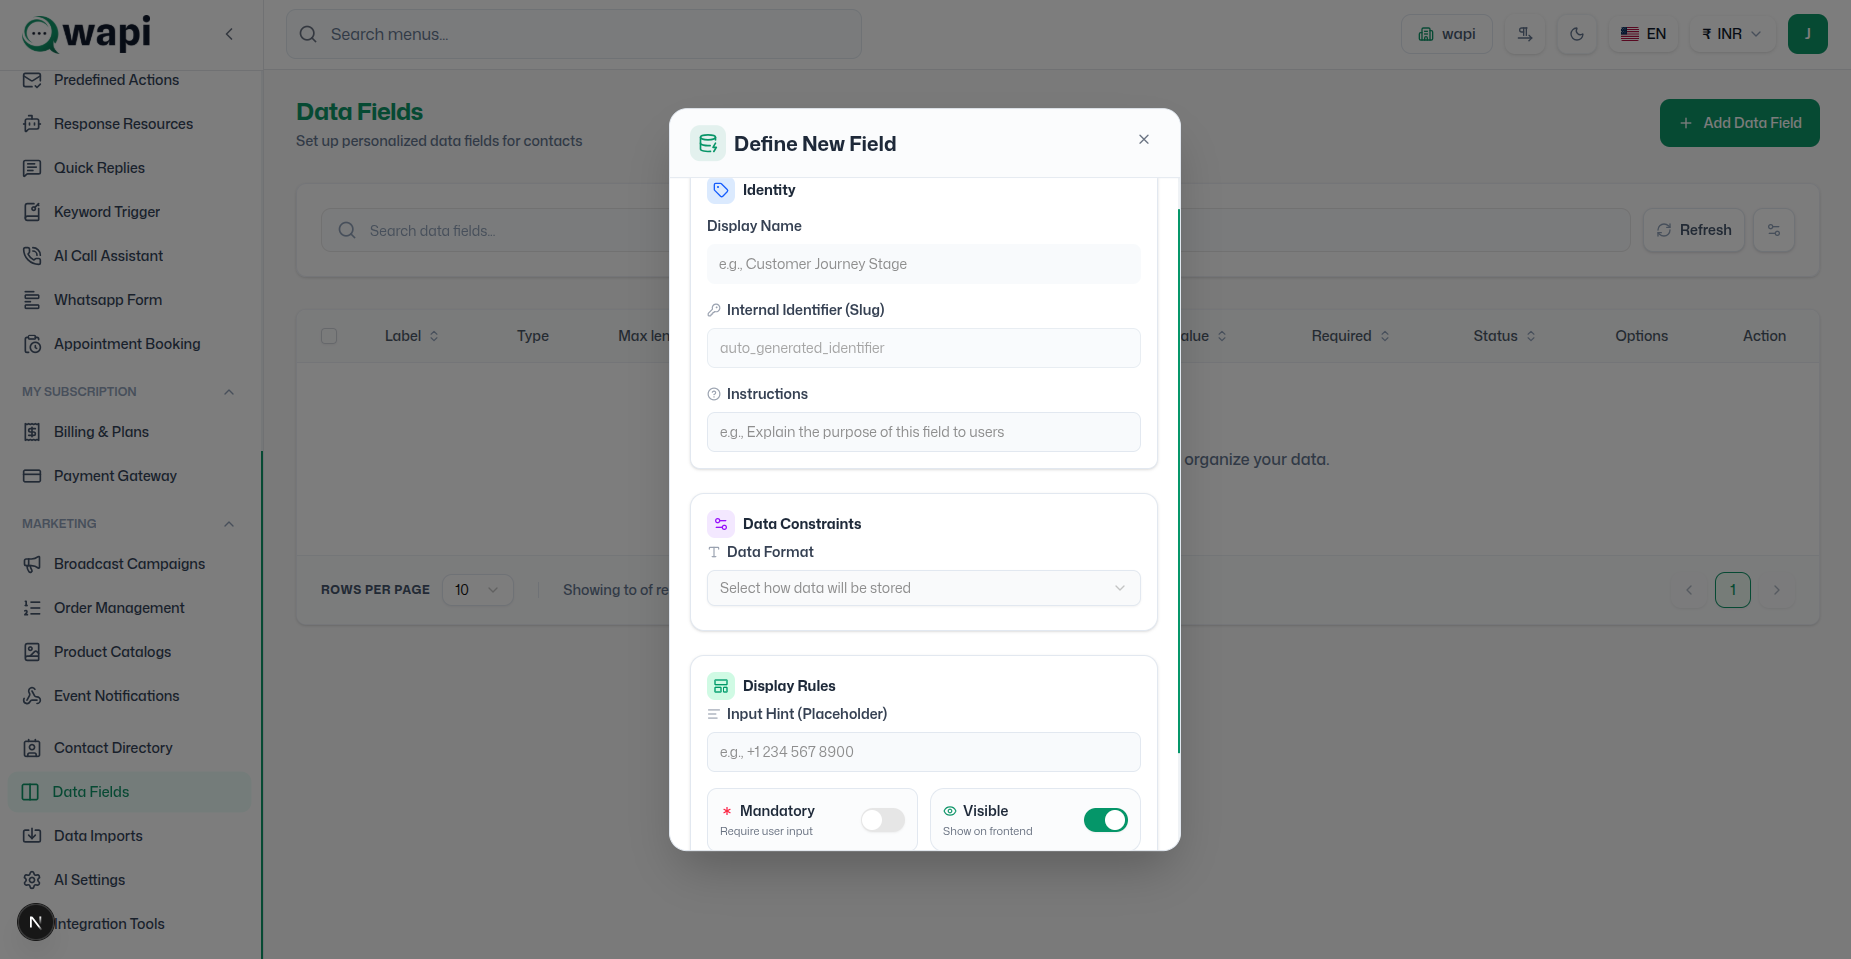Image resolution: width=1851 pixels, height=959 pixels.
Task: Click Add Data Field button
Action: click(1740, 123)
